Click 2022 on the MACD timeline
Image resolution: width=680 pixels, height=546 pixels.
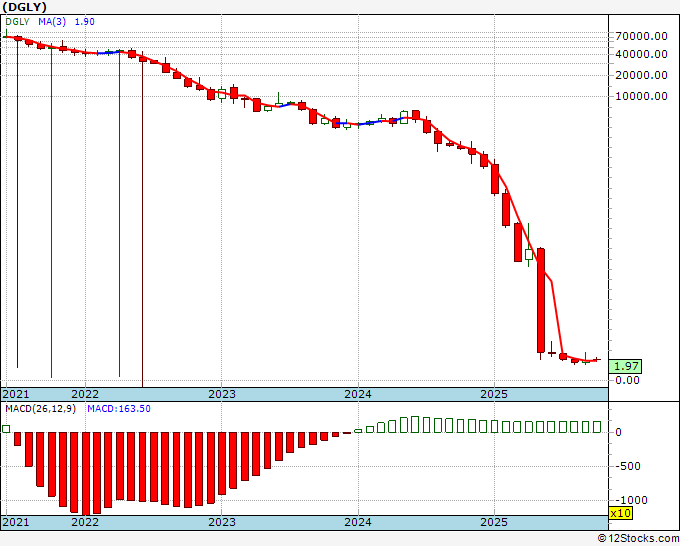[85, 522]
